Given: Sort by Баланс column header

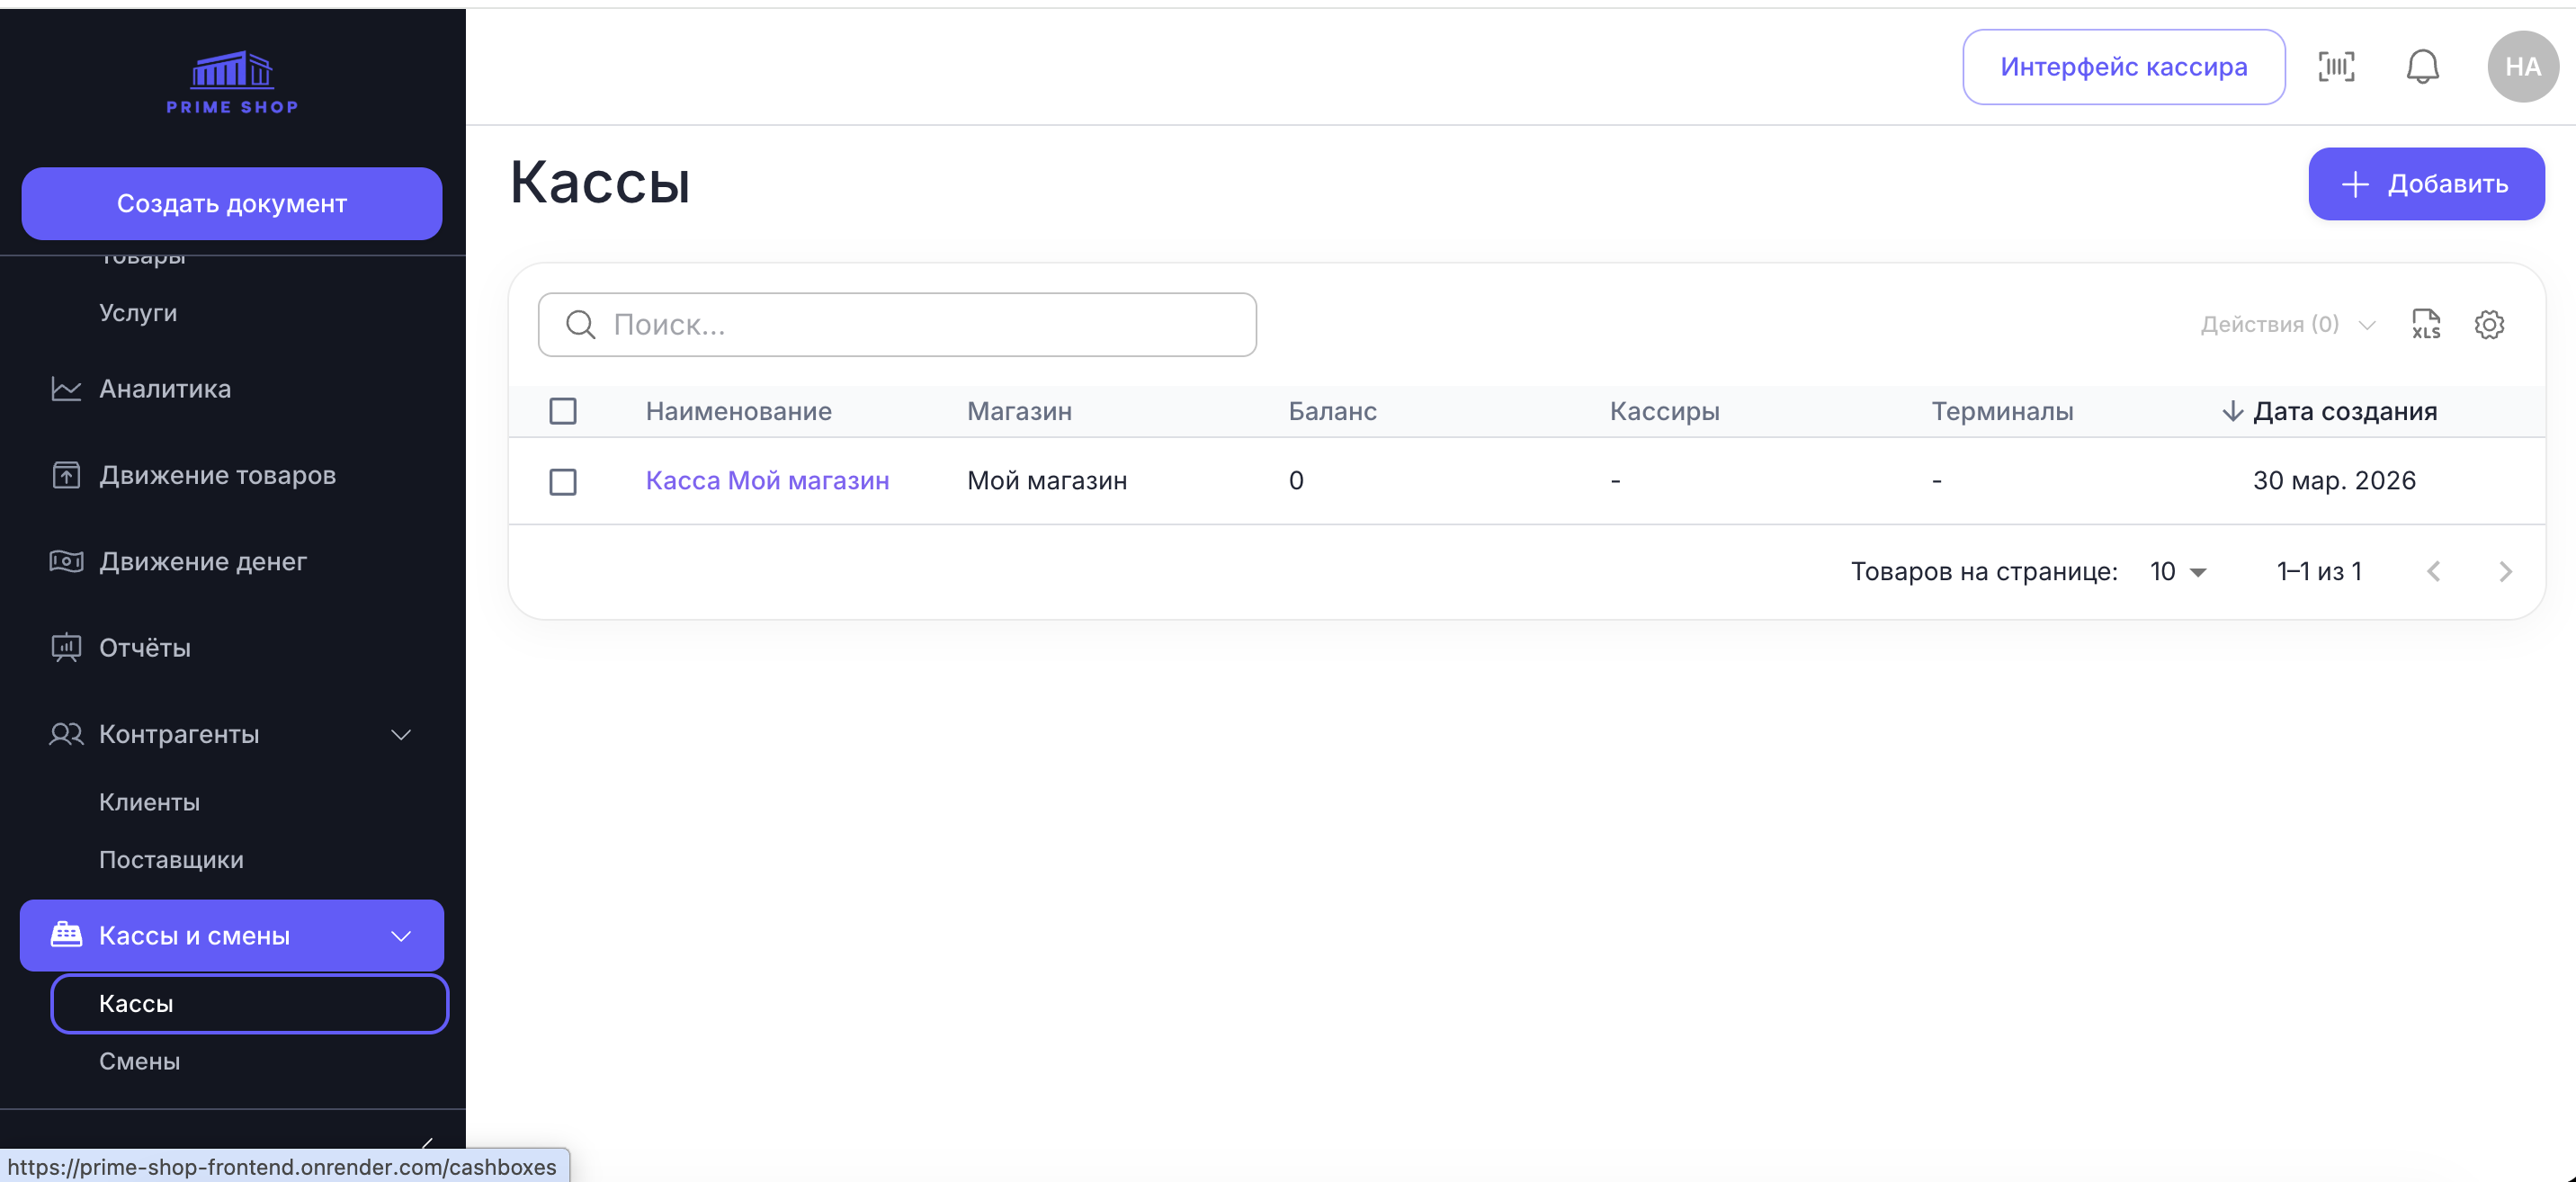Looking at the screenshot, I should pos(1332,411).
